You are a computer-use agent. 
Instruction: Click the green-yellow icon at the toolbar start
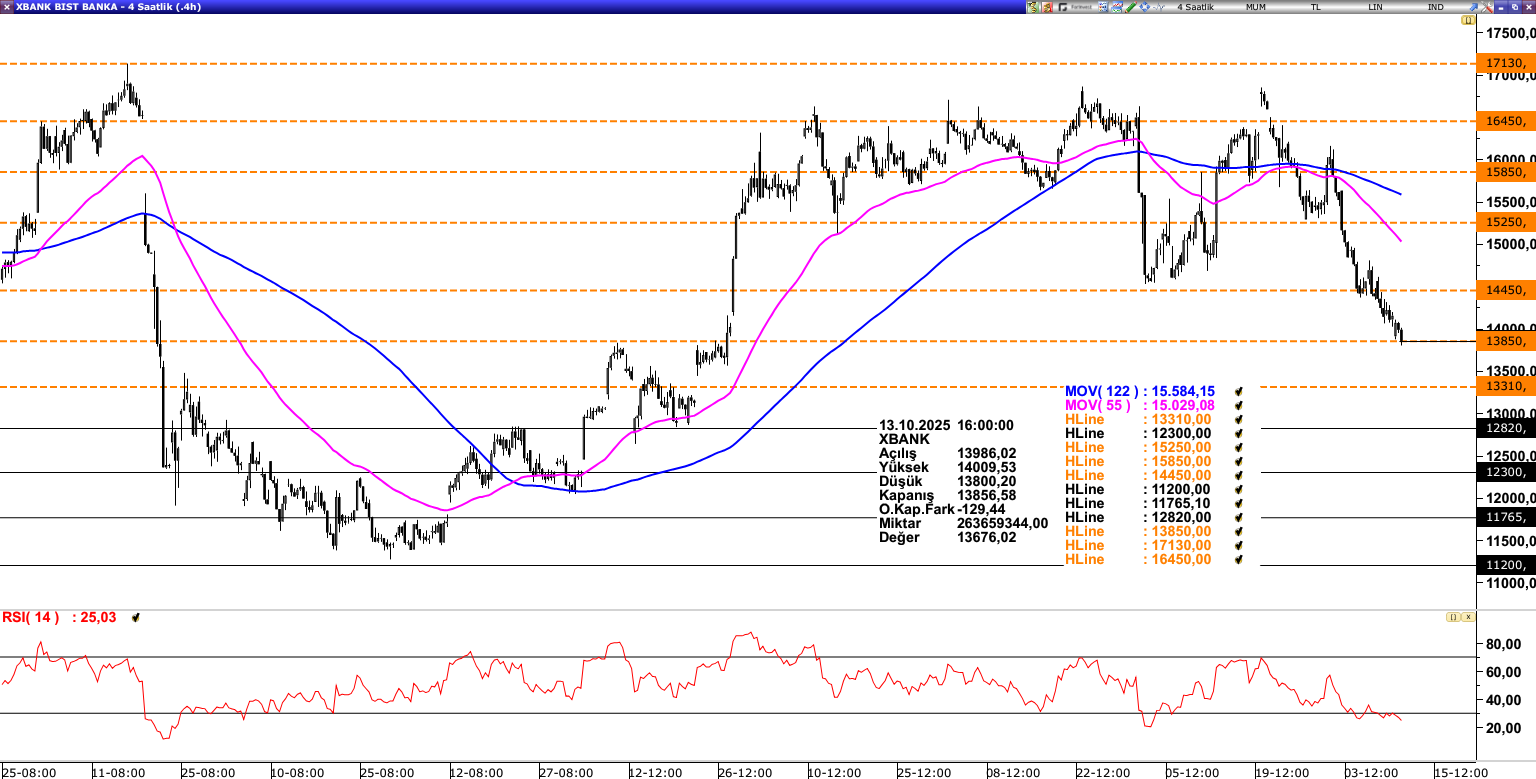(x=1033, y=7)
